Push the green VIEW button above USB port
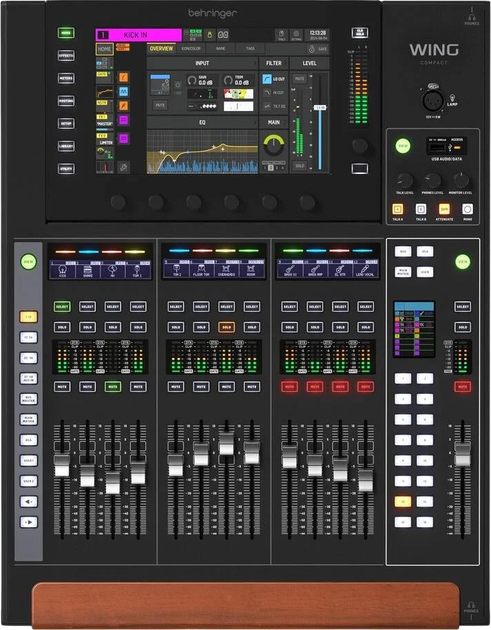Screen dimensions: 491x630 403,146
